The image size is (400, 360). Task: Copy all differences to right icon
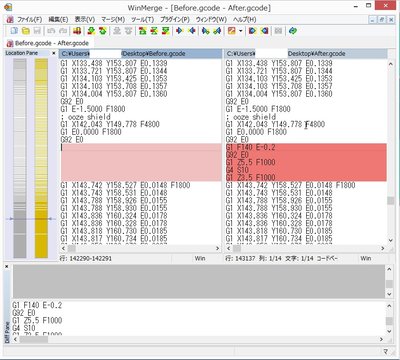(x=253, y=31)
